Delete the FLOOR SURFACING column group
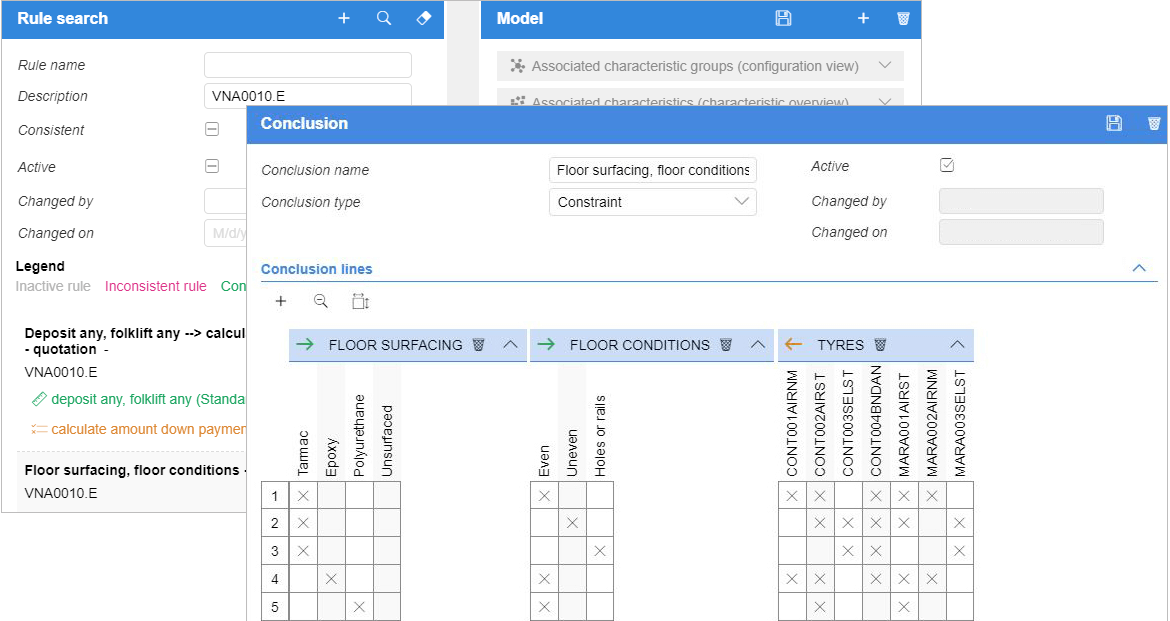1170x621 pixels. [479, 345]
